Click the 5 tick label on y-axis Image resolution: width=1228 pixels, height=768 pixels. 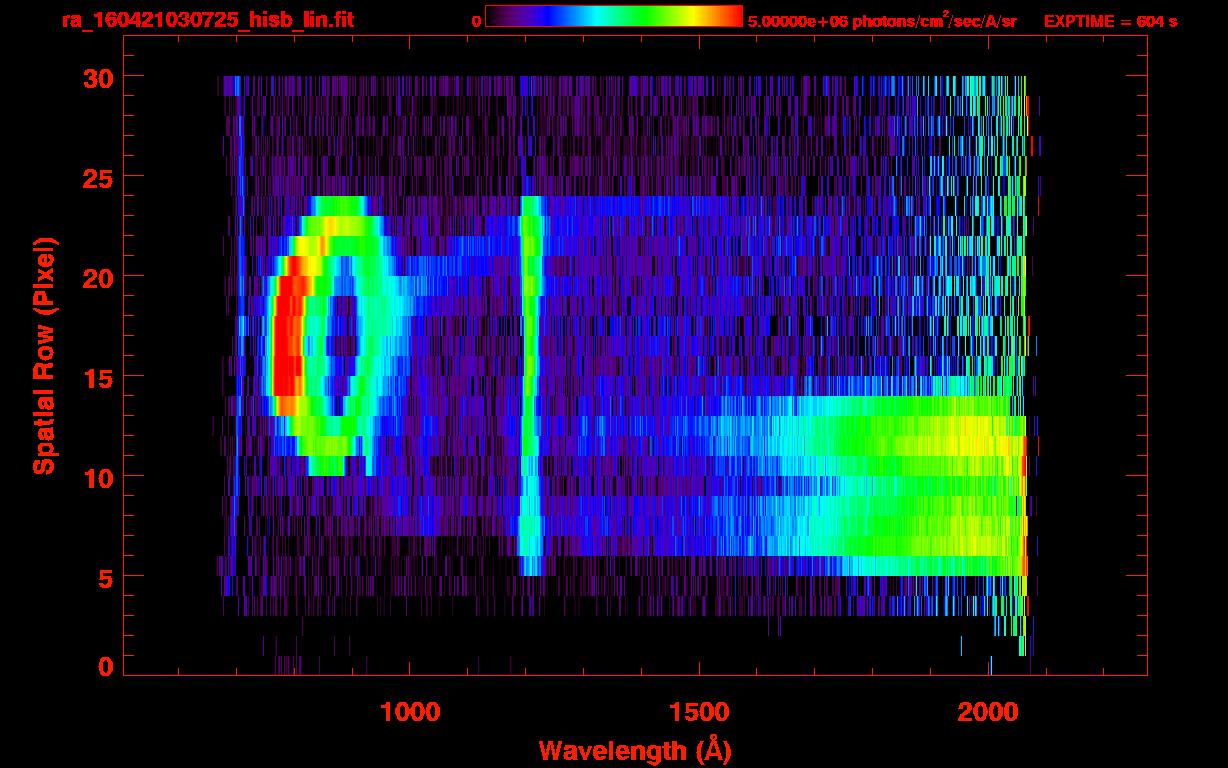(102, 577)
